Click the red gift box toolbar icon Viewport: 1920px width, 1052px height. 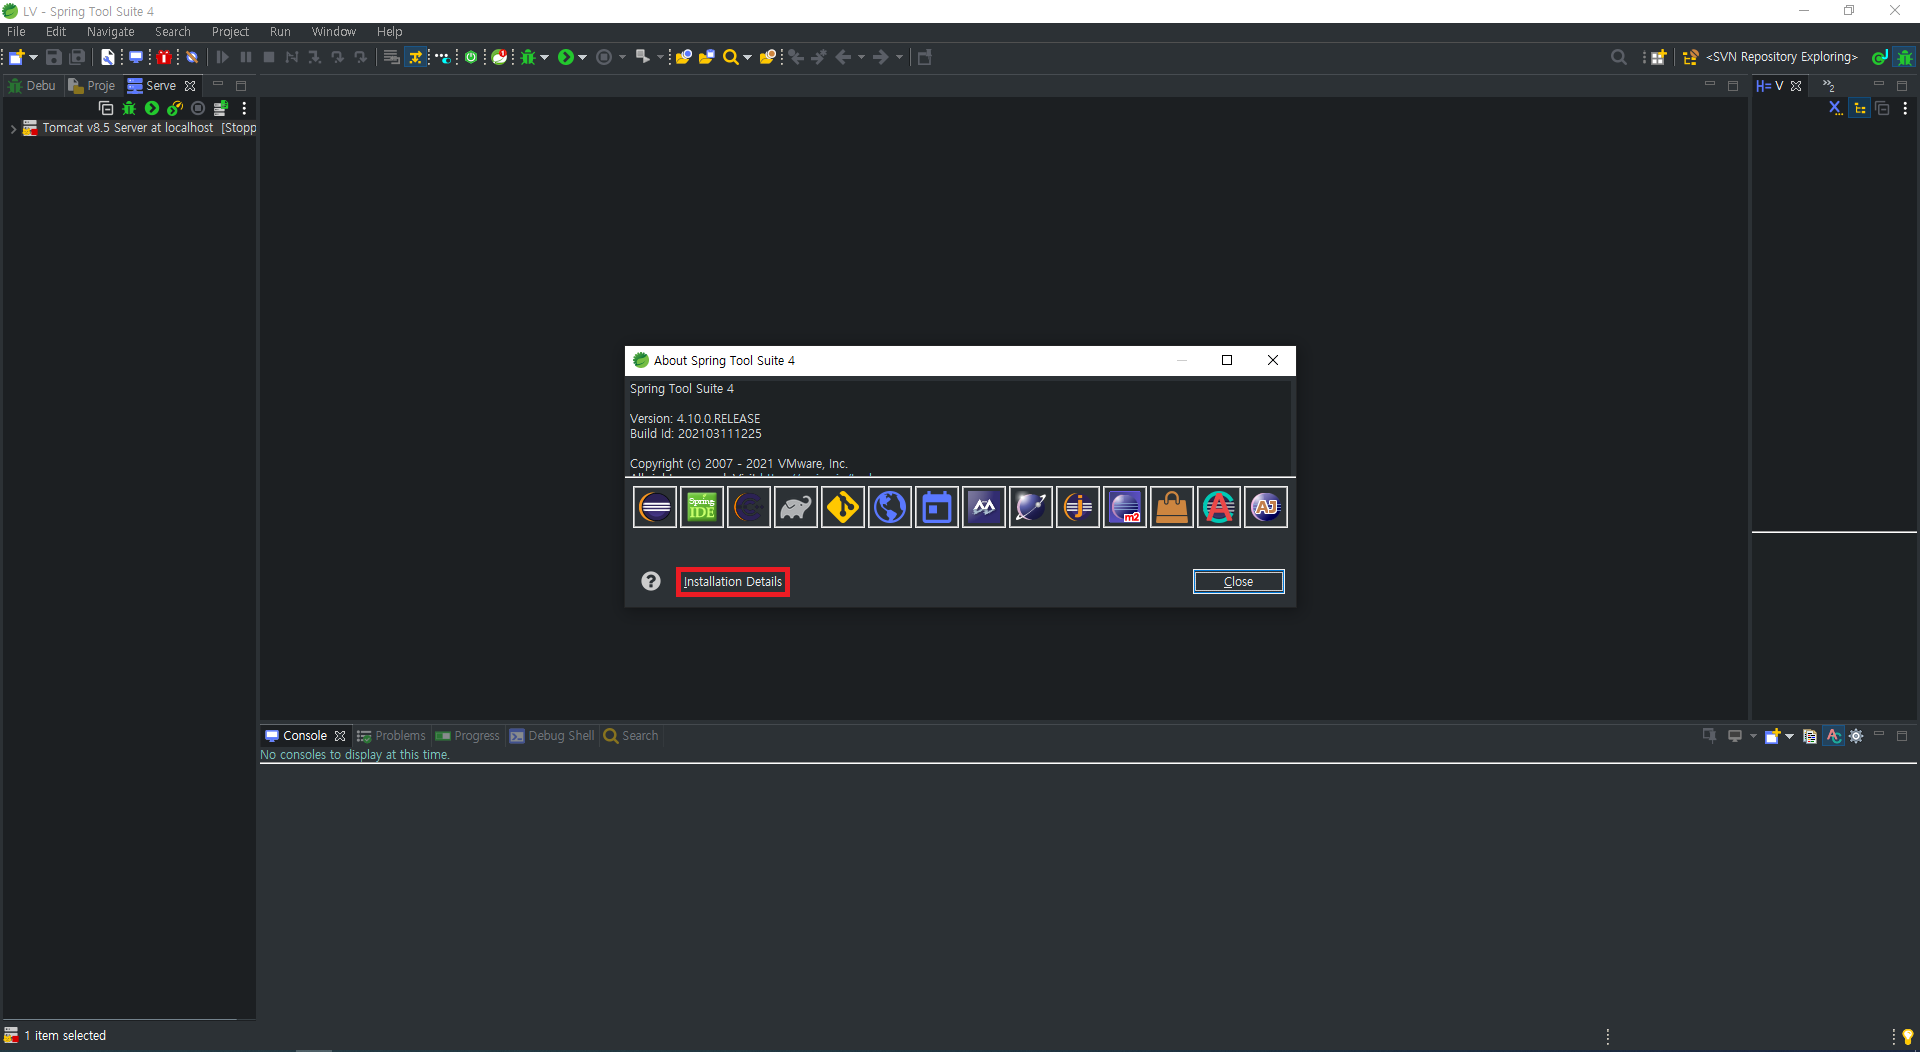(x=164, y=57)
